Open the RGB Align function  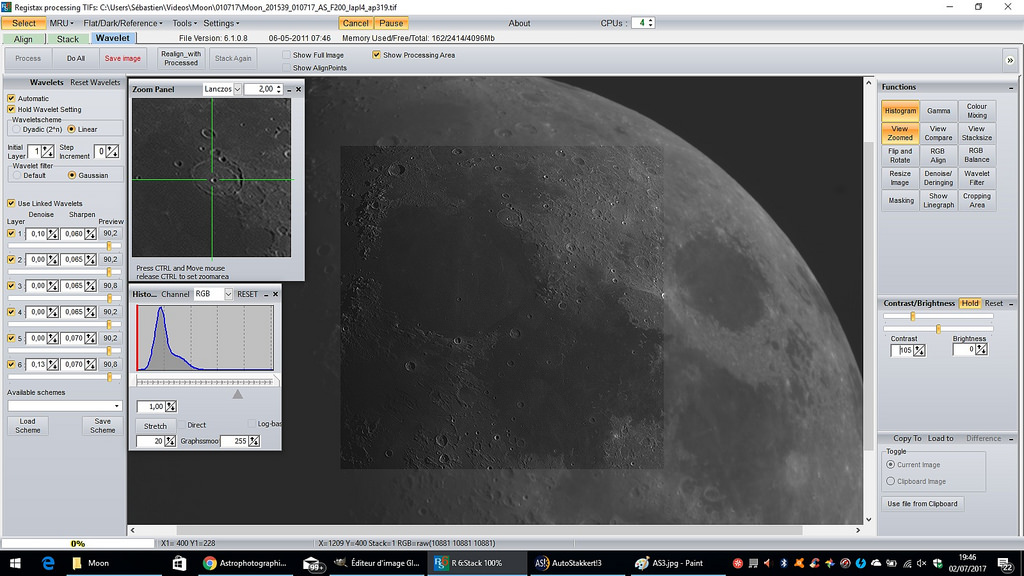click(938, 156)
